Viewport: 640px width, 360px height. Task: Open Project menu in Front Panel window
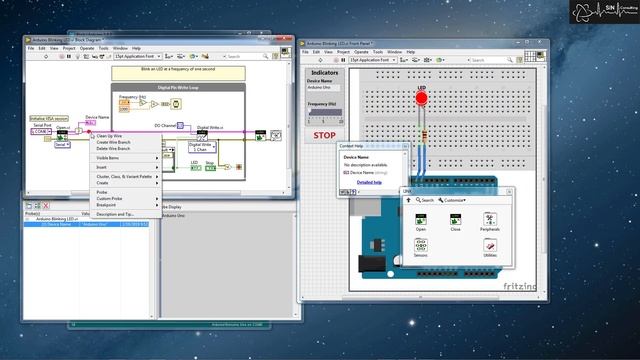(343, 52)
